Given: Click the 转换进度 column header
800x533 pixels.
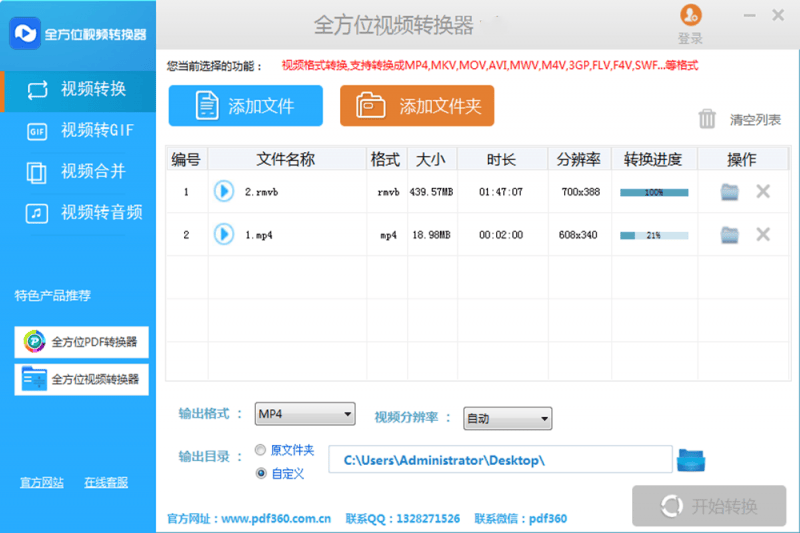Looking at the screenshot, I should point(653,160).
